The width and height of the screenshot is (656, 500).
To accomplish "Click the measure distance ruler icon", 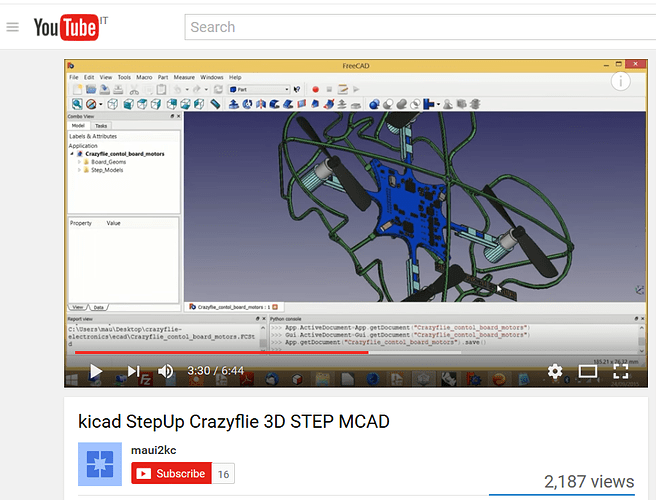I will (215, 104).
